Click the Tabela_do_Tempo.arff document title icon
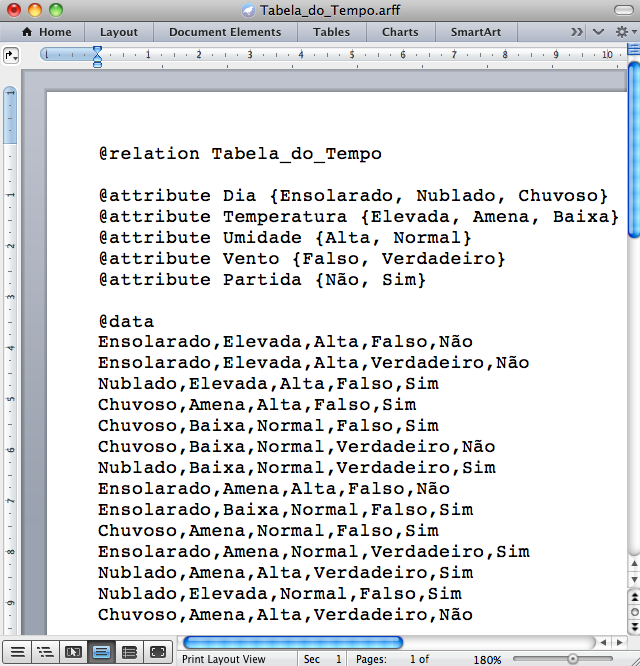The image size is (640, 666). click(x=249, y=10)
